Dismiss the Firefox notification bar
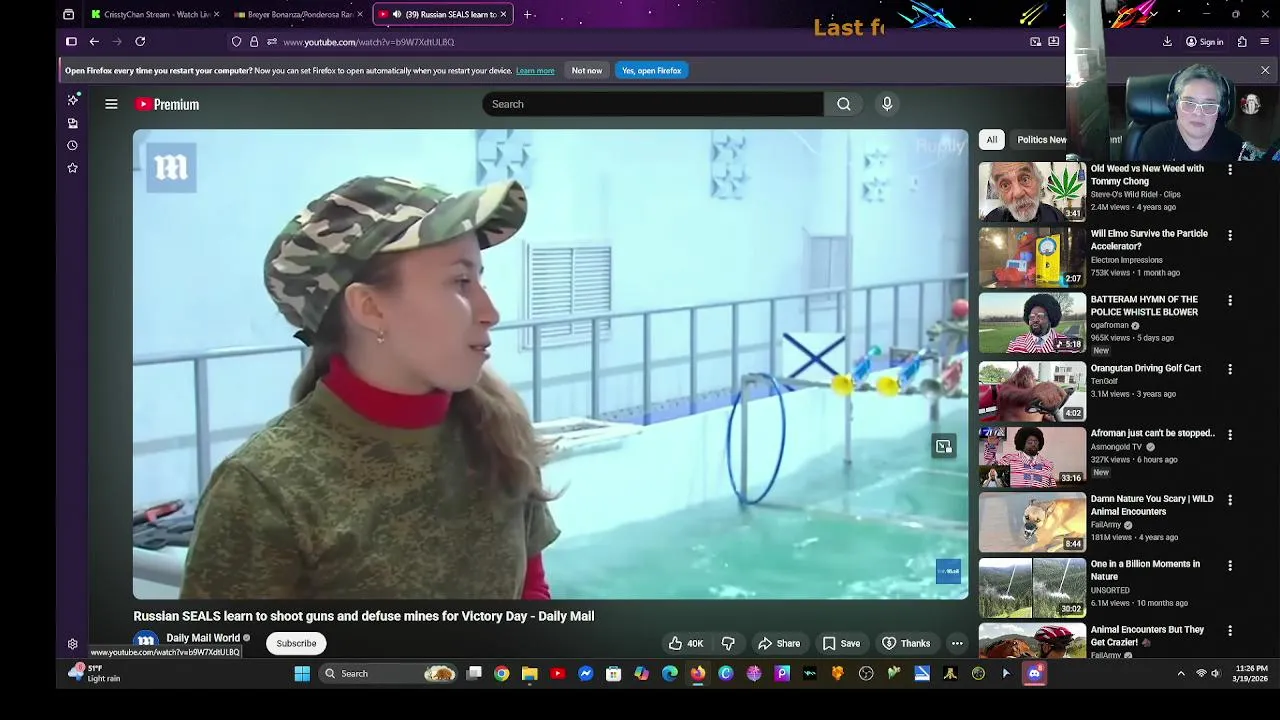Viewport: 1280px width, 720px height. click(1265, 71)
